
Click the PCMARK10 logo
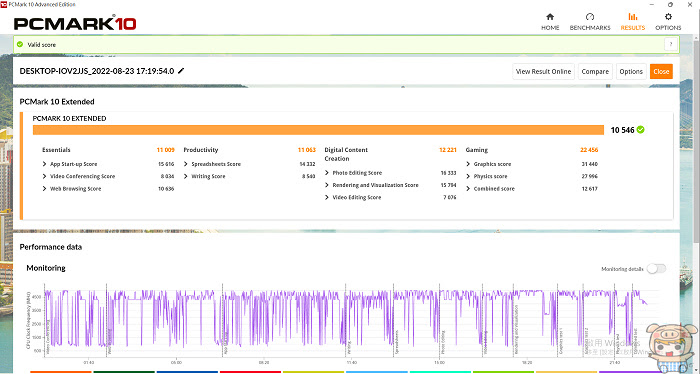[x=75, y=23]
